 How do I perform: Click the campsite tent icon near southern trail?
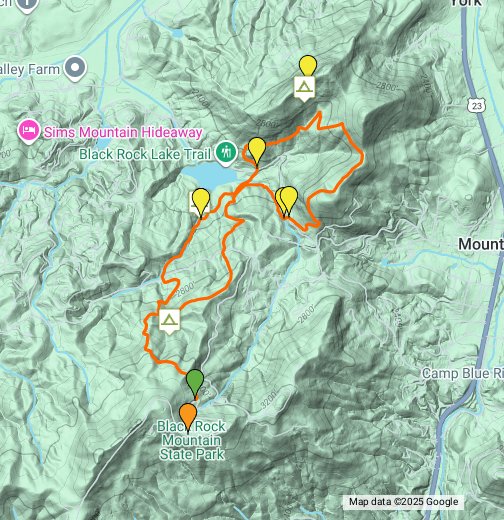170,321
